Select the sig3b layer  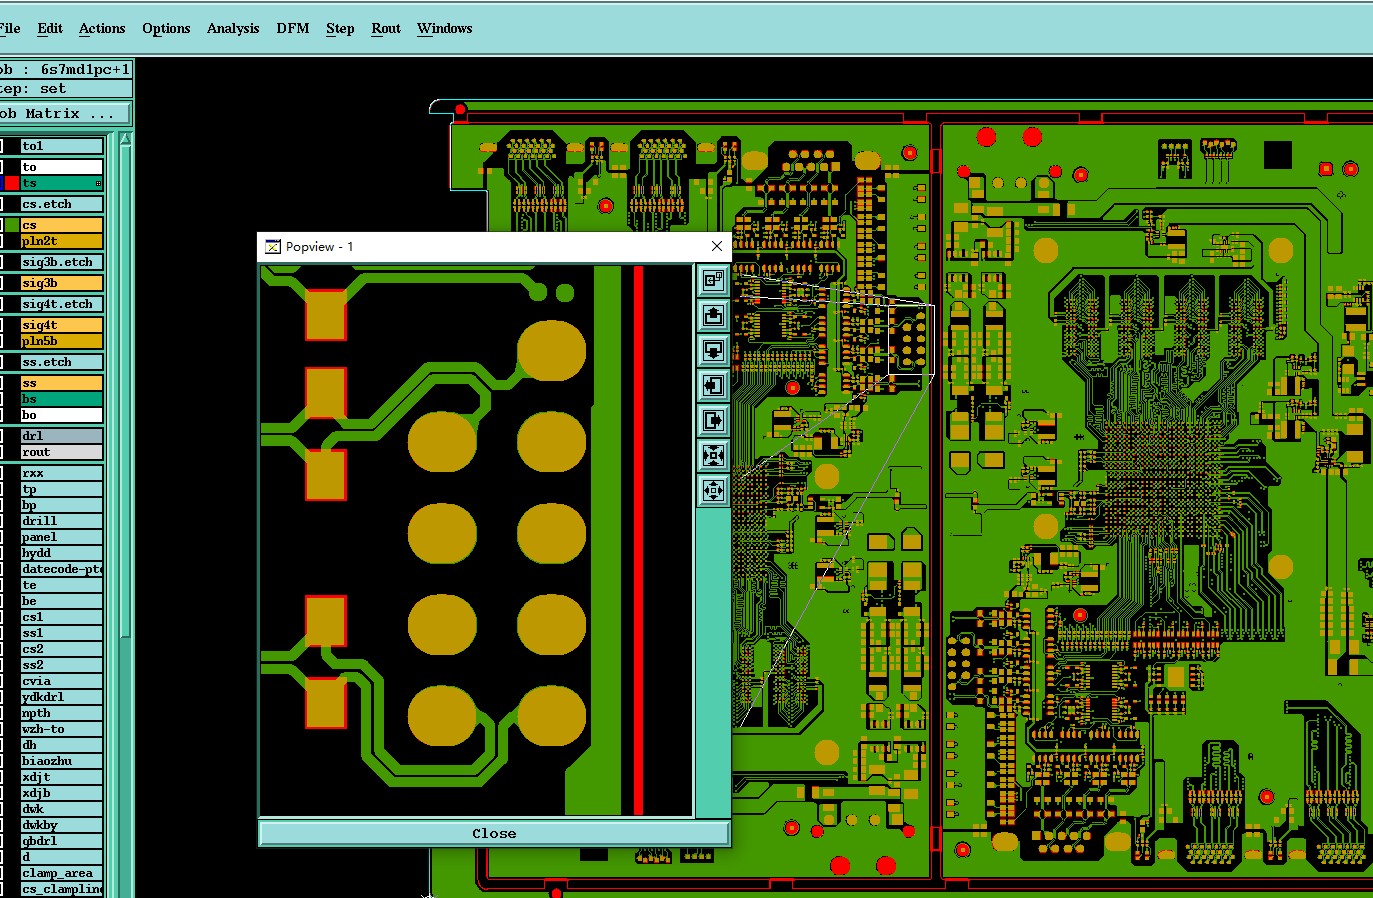pyautogui.click(x=61, y=283)
